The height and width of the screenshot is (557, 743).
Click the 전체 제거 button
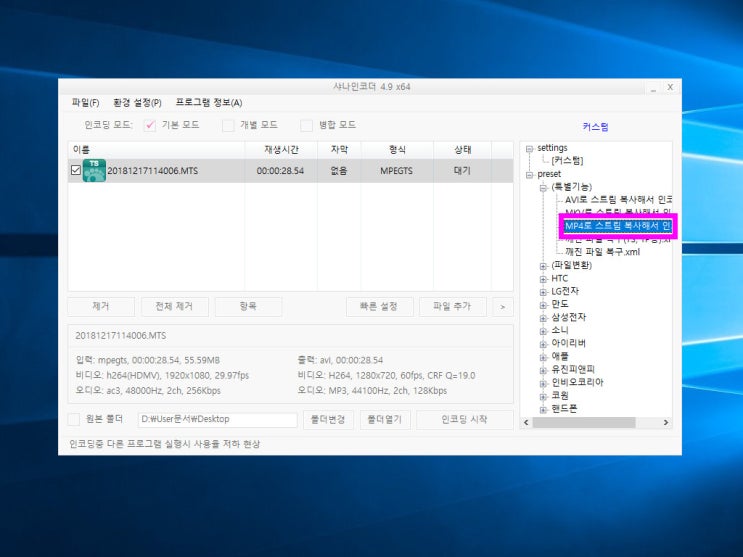(174, 306)
